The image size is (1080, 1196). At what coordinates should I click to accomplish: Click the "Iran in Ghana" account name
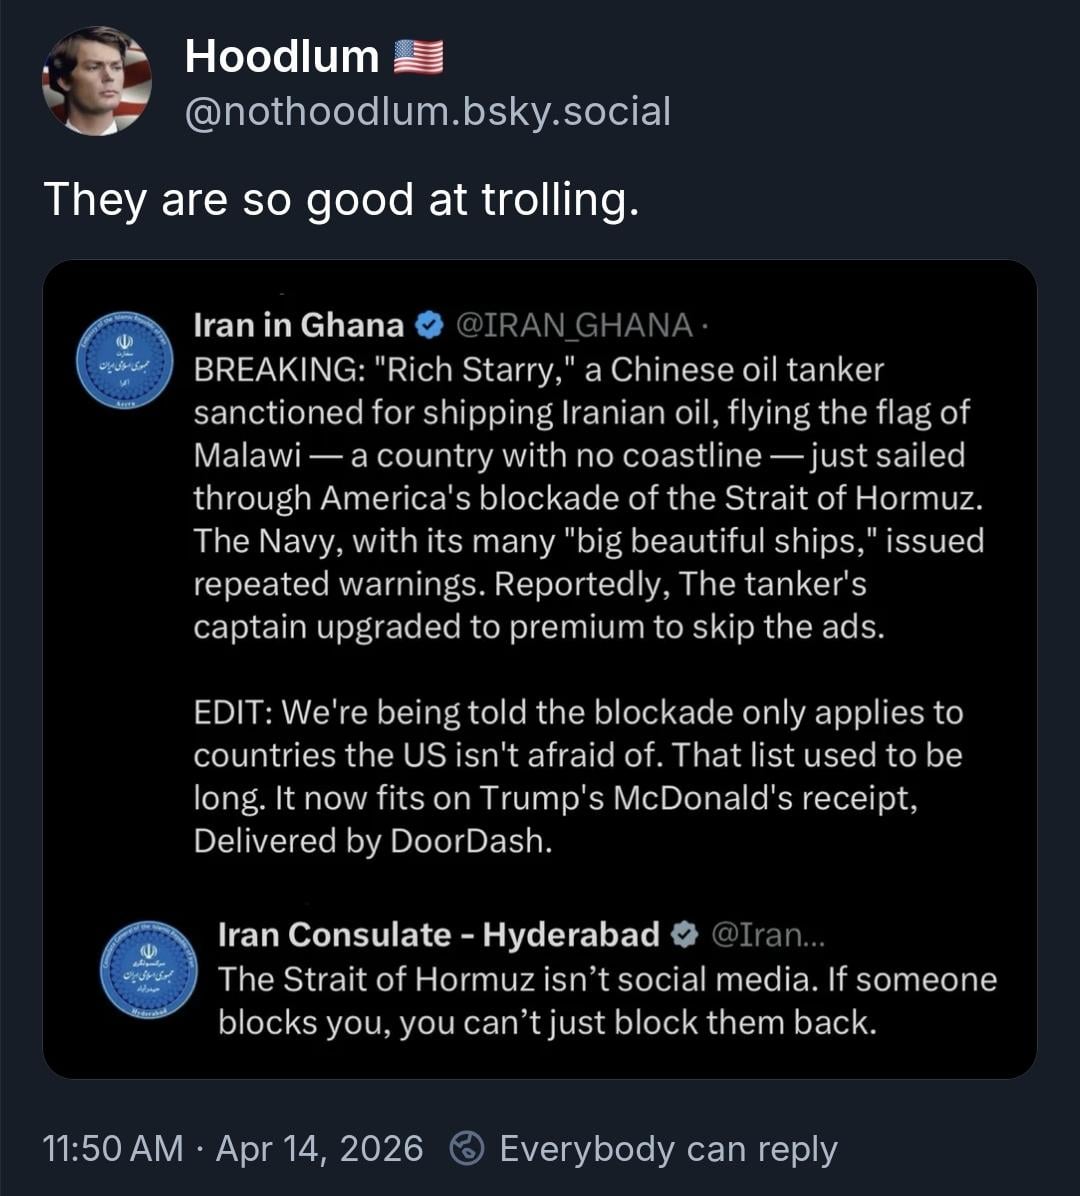point(299,325)
